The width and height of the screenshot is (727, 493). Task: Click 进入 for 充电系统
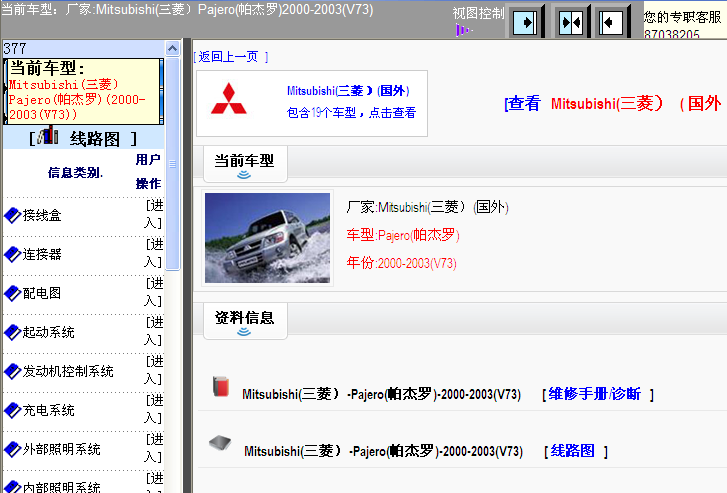click(x=153, y=409)
